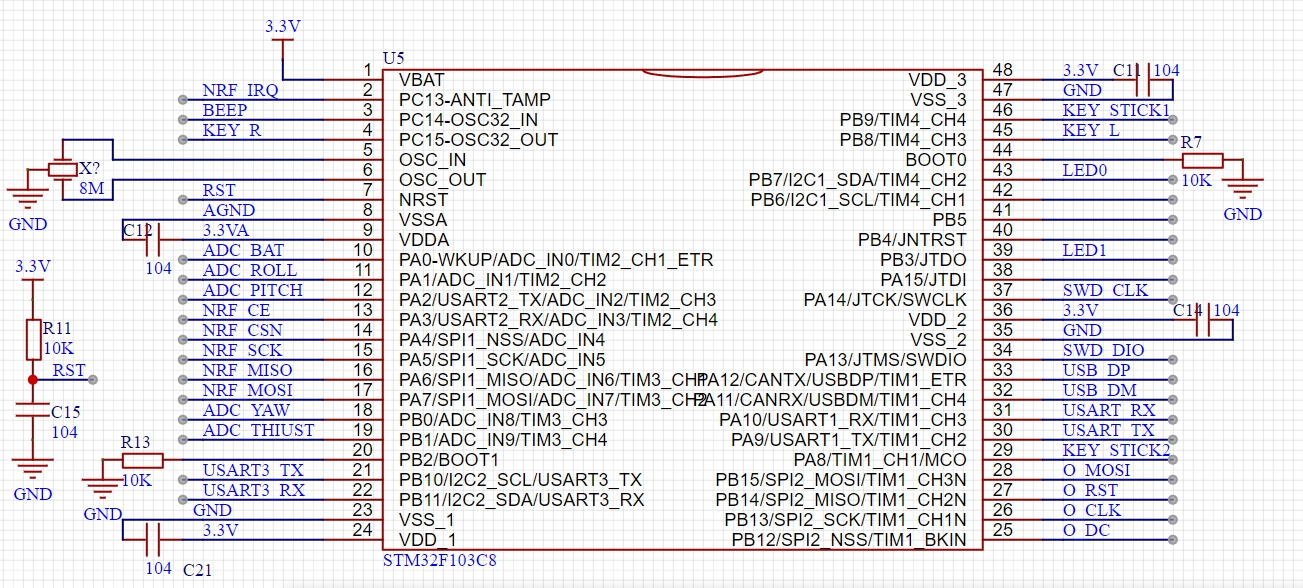Select the USB_DM net label
Viewport: 1303px width, 588px height.
click(1099, 390)
